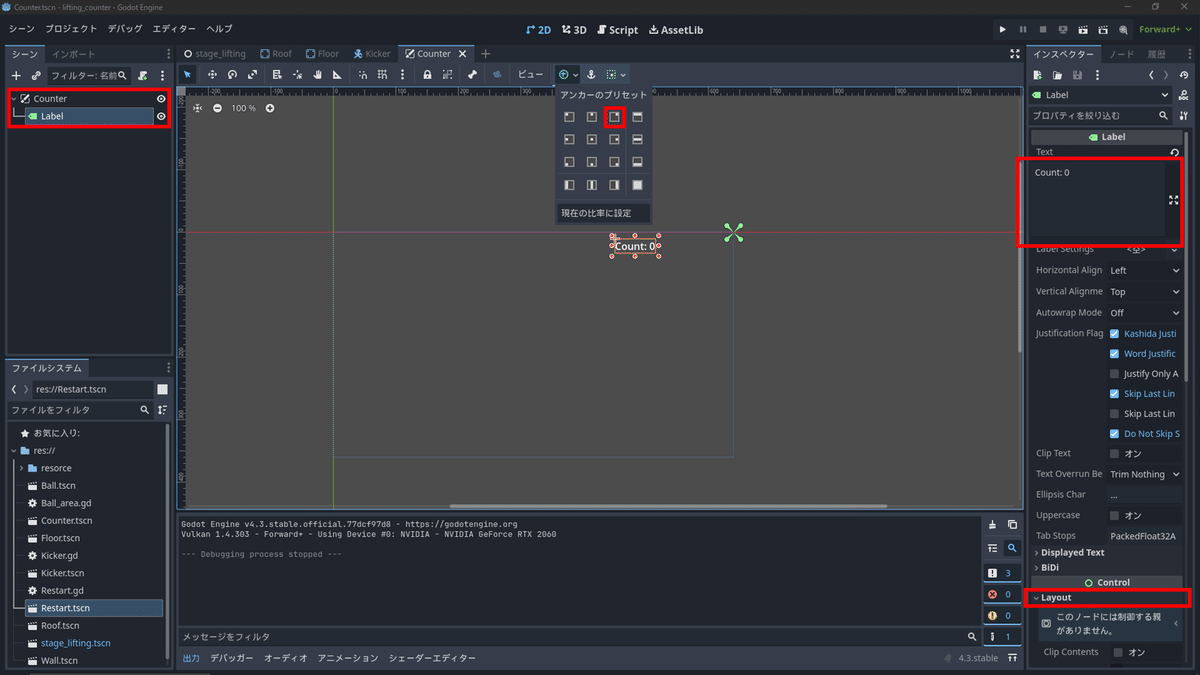Select the Scale tool

(x=251, y=74)
